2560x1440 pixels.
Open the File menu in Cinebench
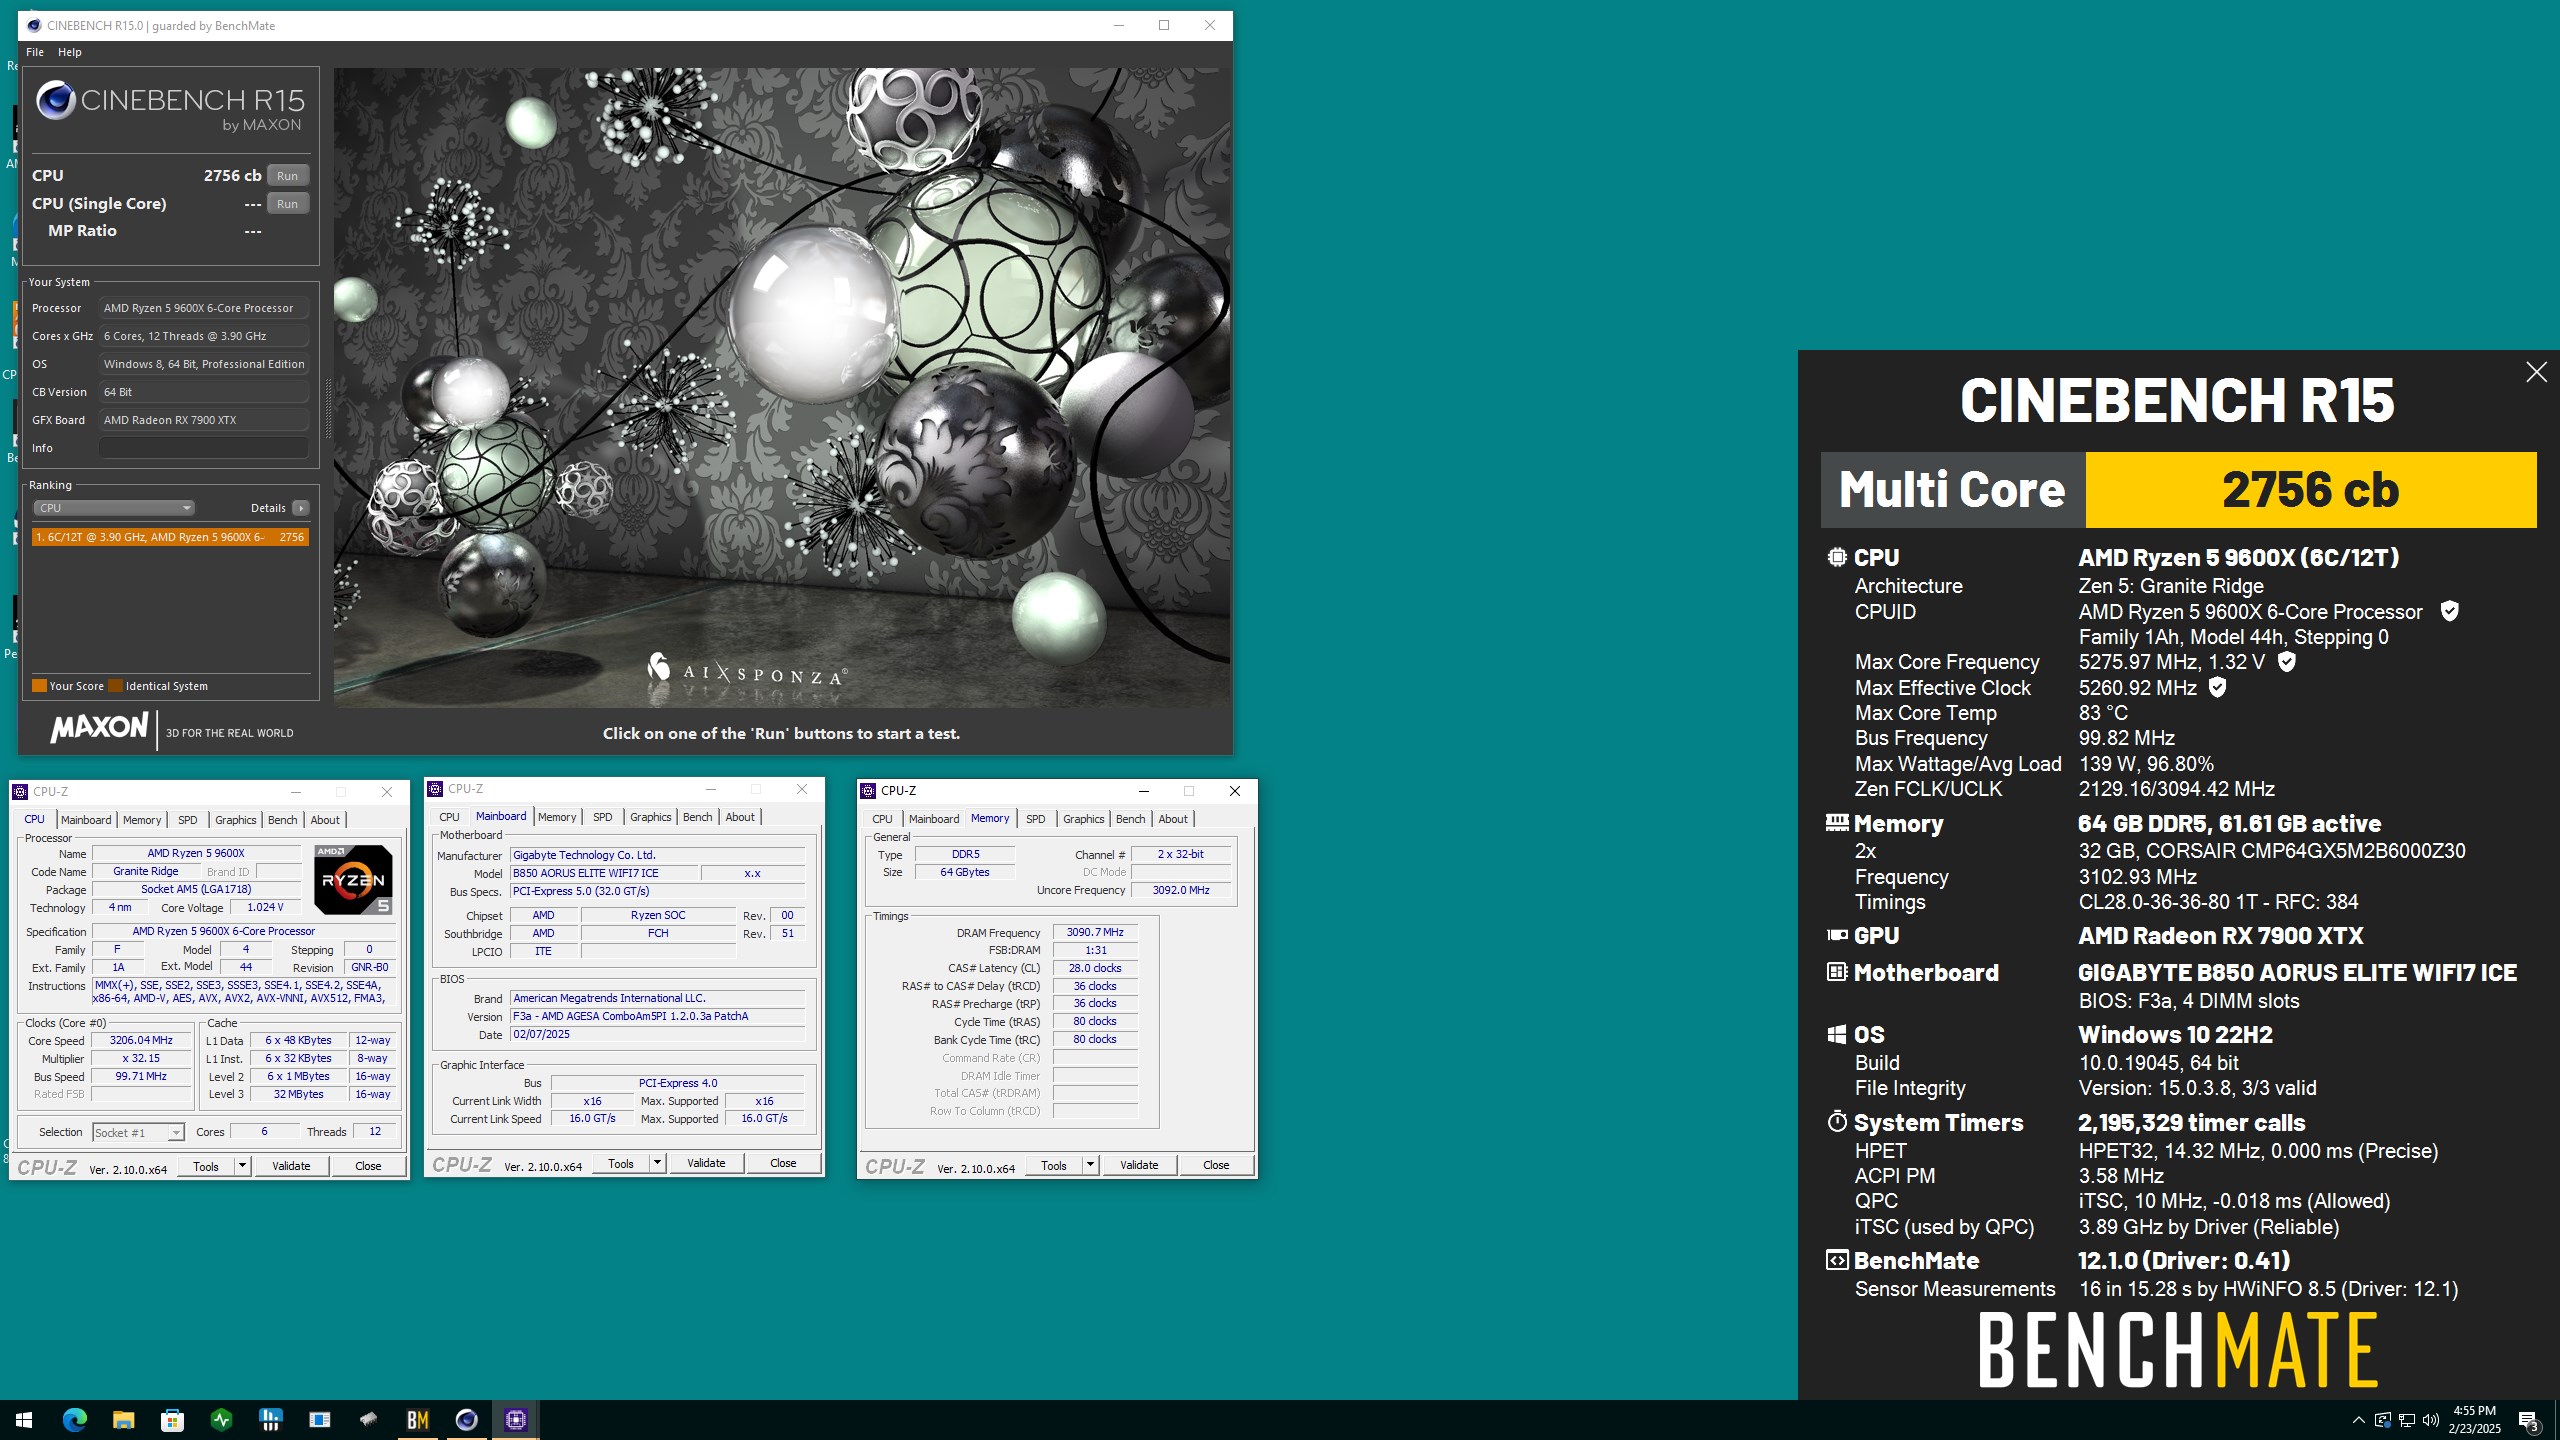(x=34, y=52)
